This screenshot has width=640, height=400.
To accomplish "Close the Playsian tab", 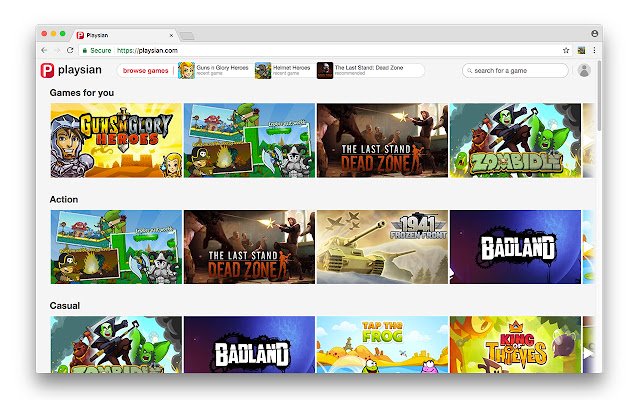I will coord(171,36).
